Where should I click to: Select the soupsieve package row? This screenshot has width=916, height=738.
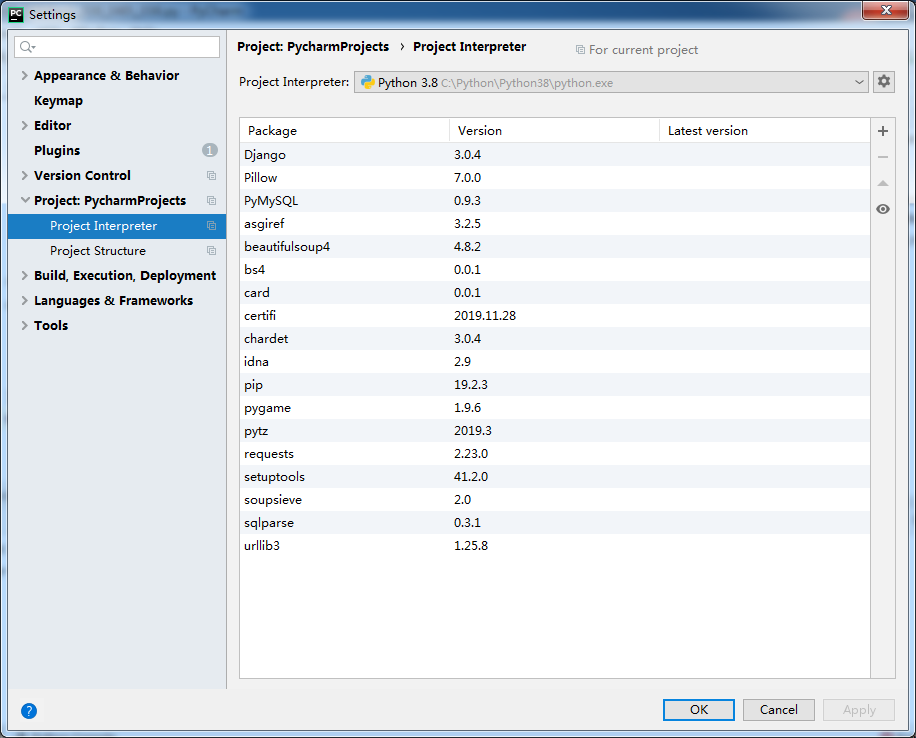(x=554, y=500)
